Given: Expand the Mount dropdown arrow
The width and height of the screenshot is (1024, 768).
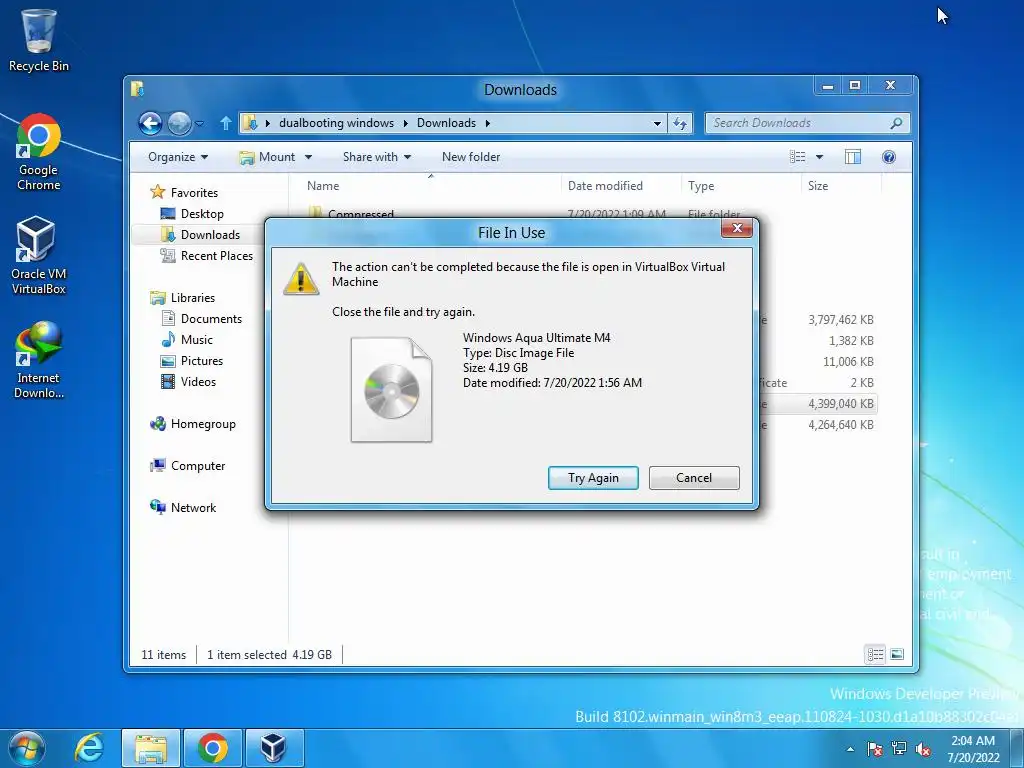Looking at the screenshot, I should coord(308,157).
